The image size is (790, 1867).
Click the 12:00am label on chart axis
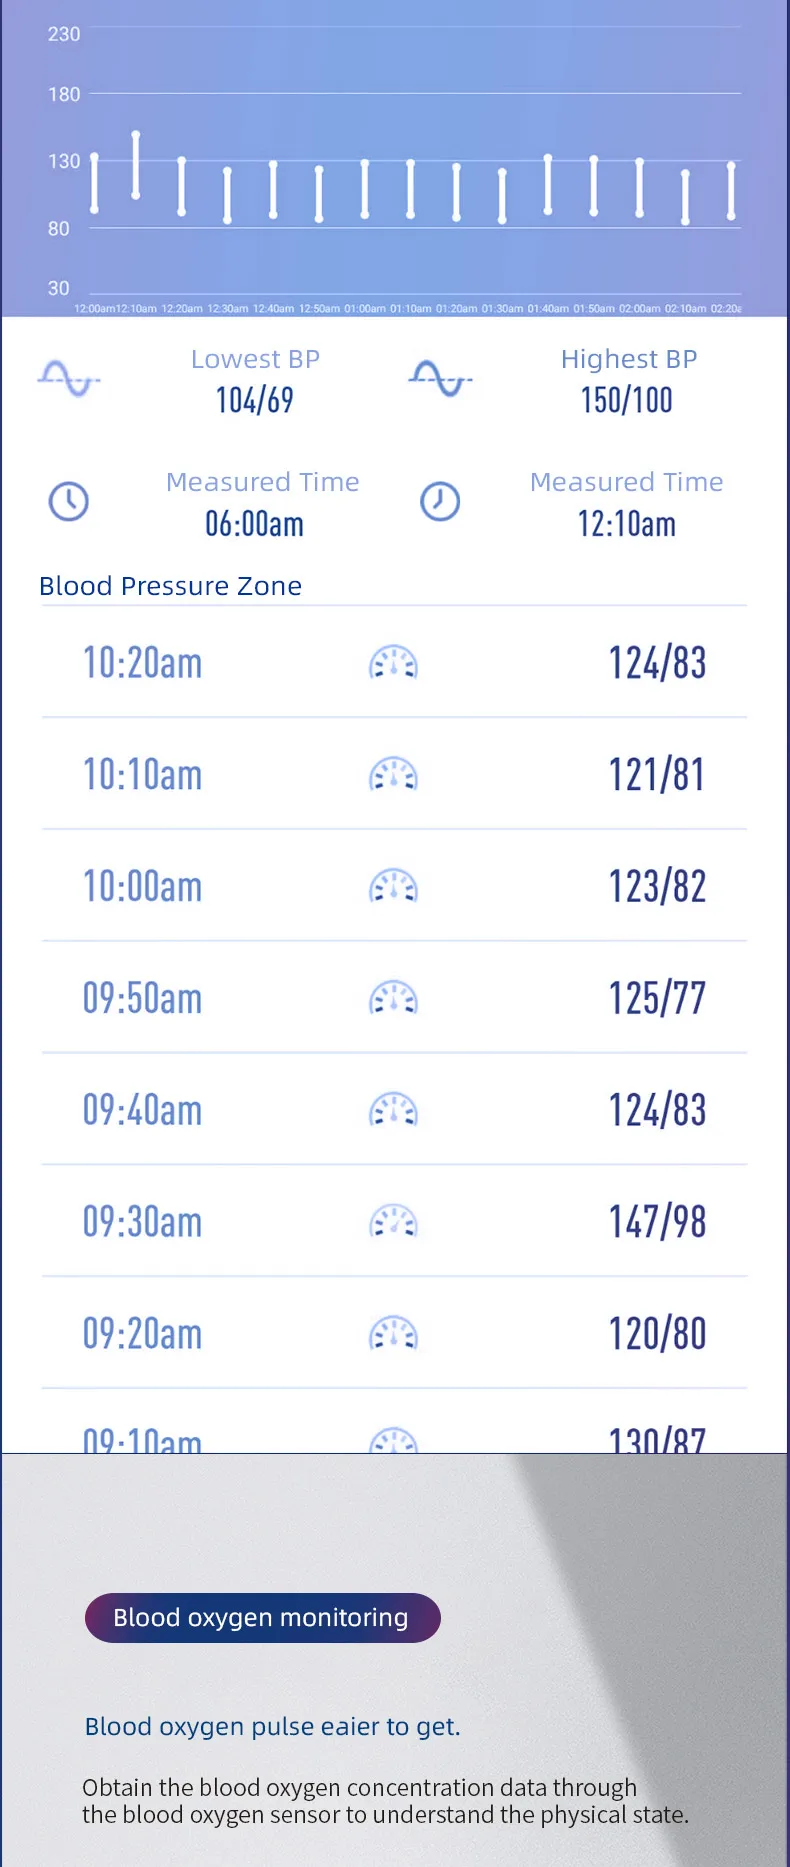(x=94, y=309)
